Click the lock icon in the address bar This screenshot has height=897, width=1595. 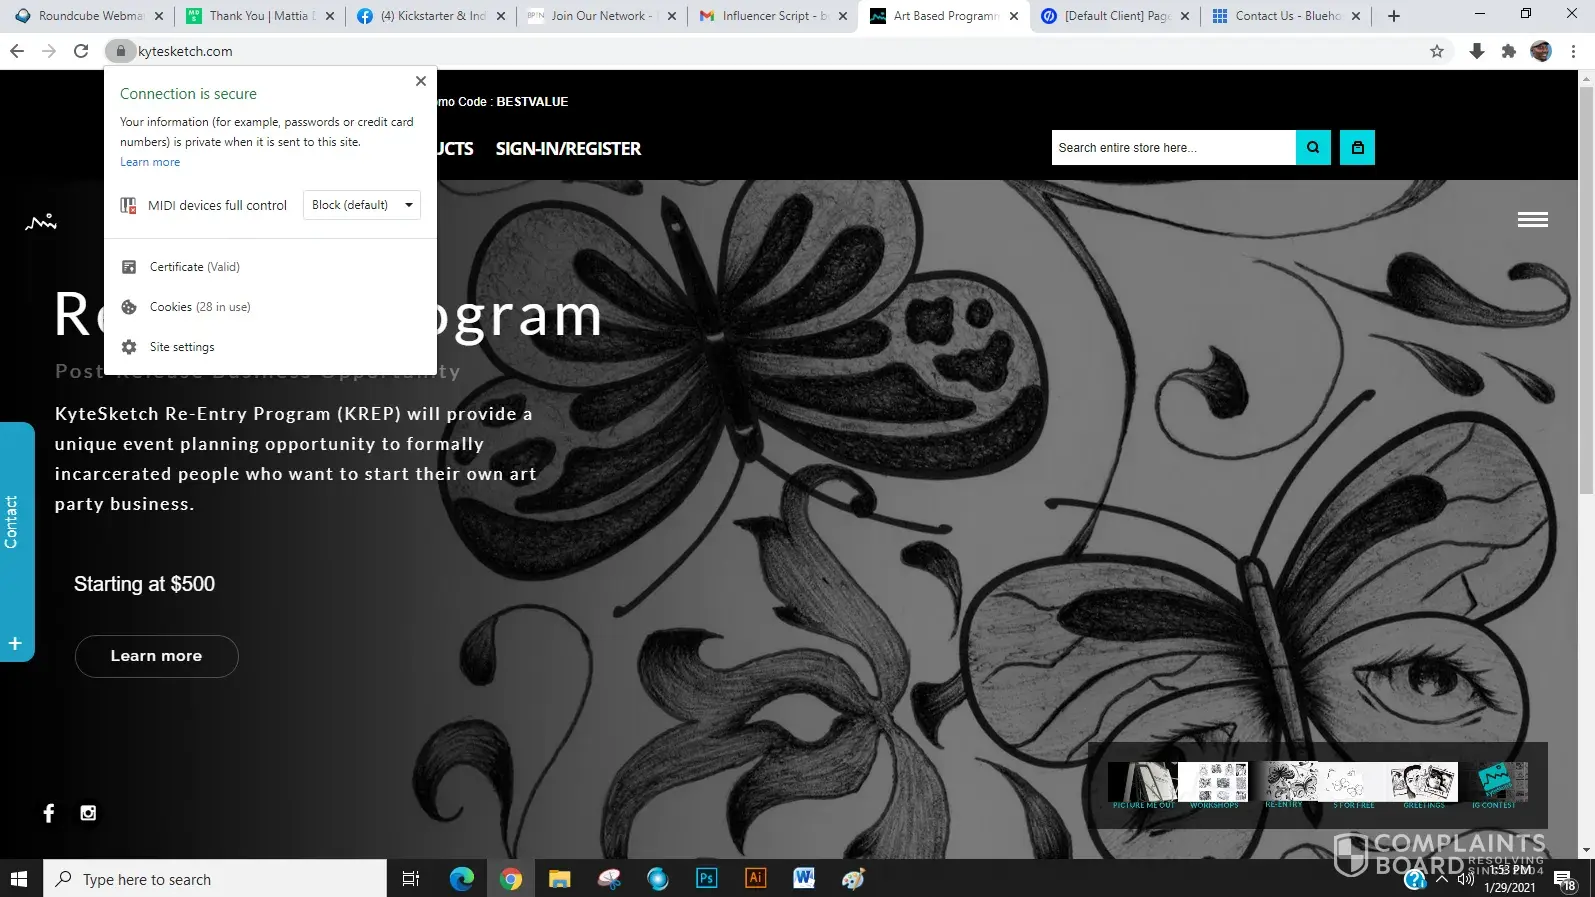120,51
